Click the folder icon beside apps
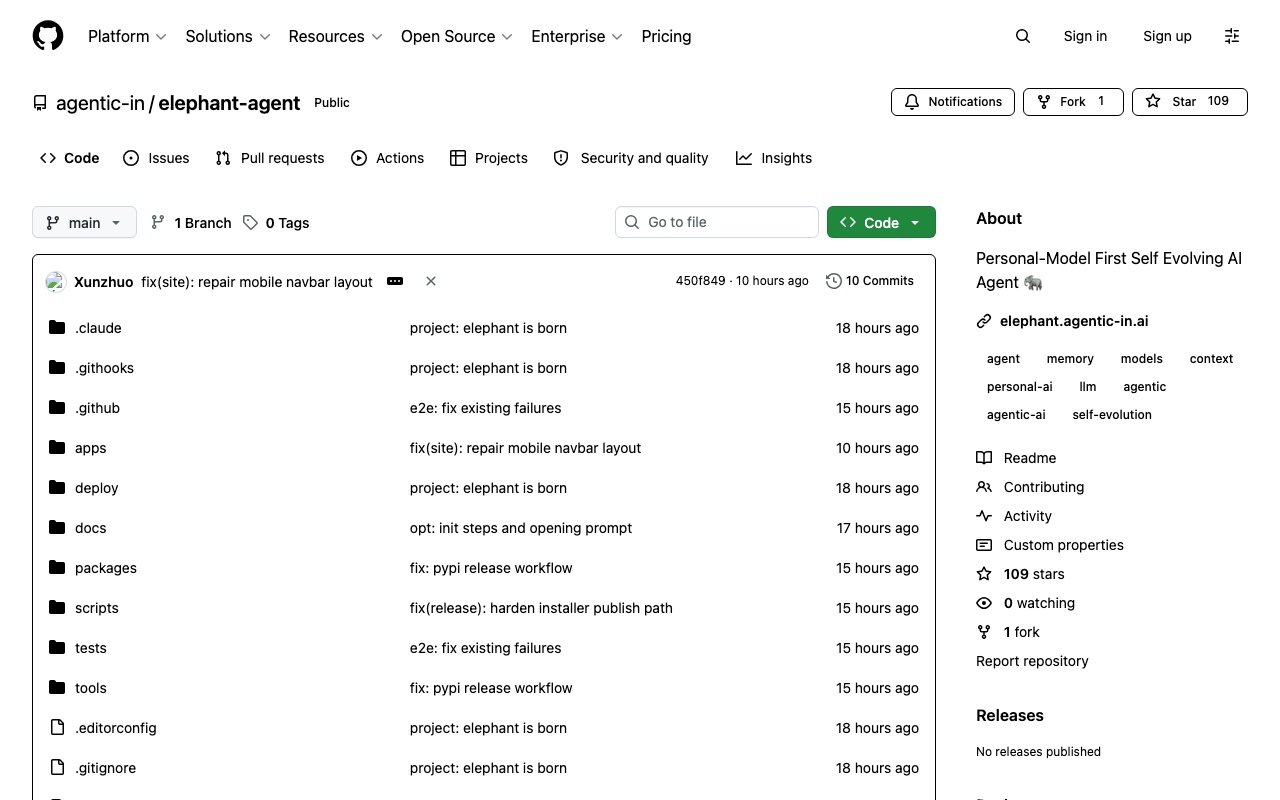1280x800 pixels. click(57, 447)
